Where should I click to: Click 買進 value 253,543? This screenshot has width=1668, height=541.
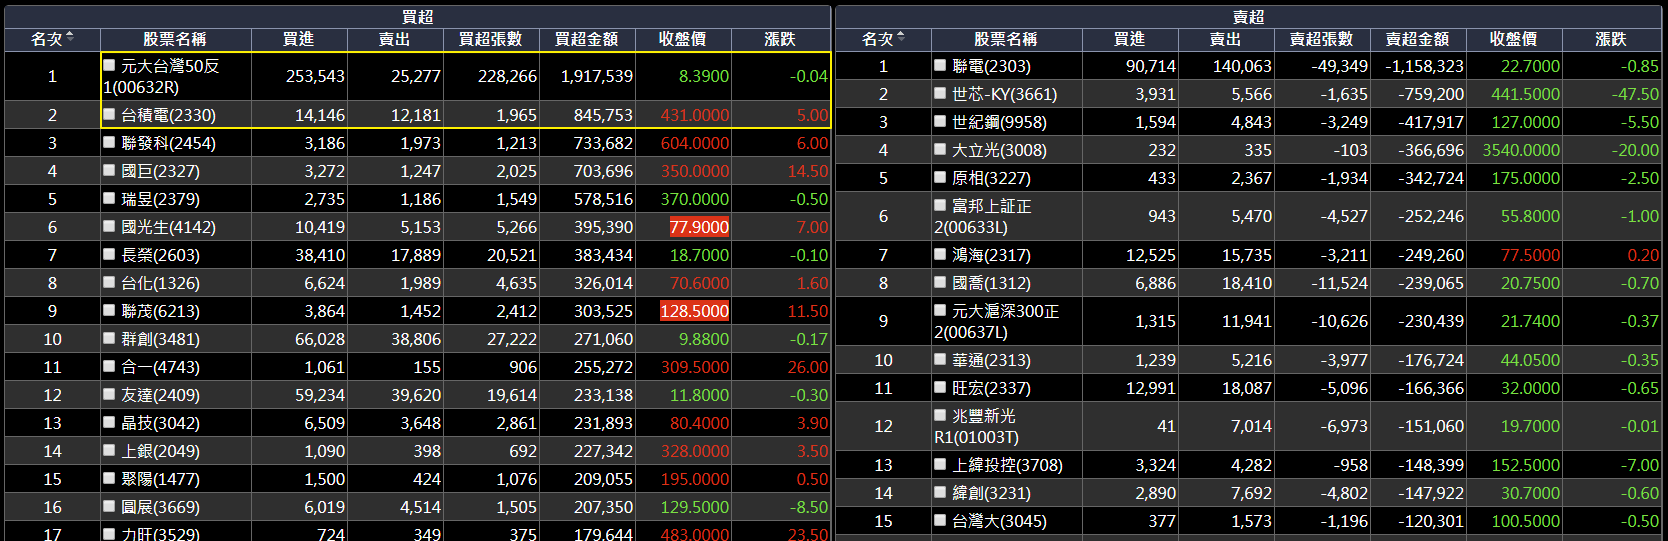[x=315, y=76]
